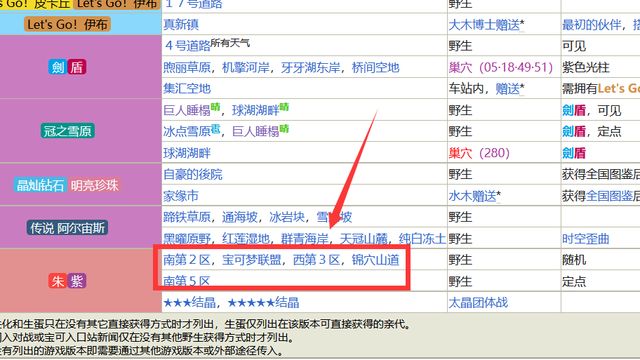The image size is (640, 360).
Task: Open the 宝可梦联盟 link
Action: pyautogui.click(x=251, y=260)
